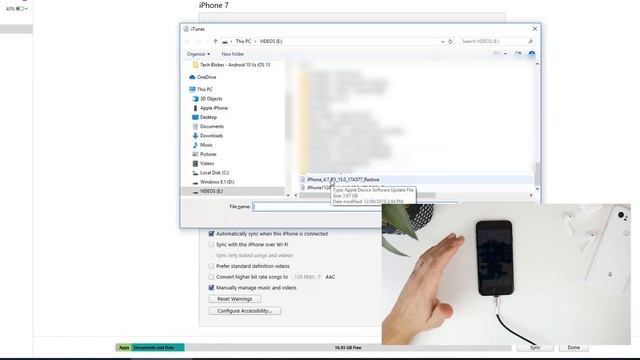Click the OneDrive cloud icon

(x=192, y=77)
